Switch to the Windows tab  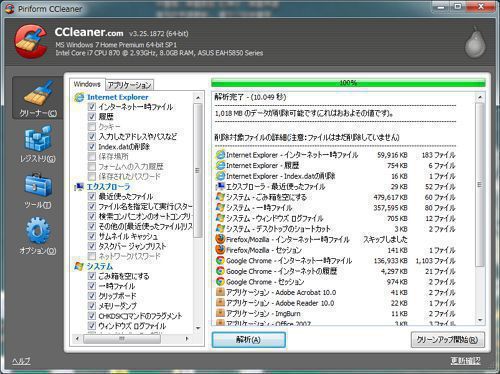(87, 84)
